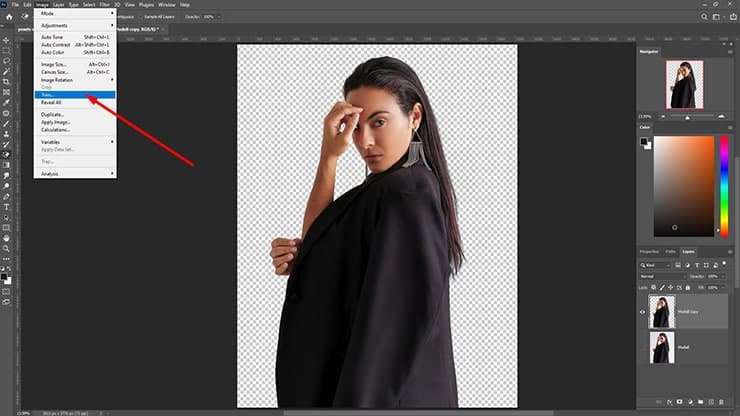The image size is (740, 416).
Task: Select the Frame tool
Action: tap(6, 92)
